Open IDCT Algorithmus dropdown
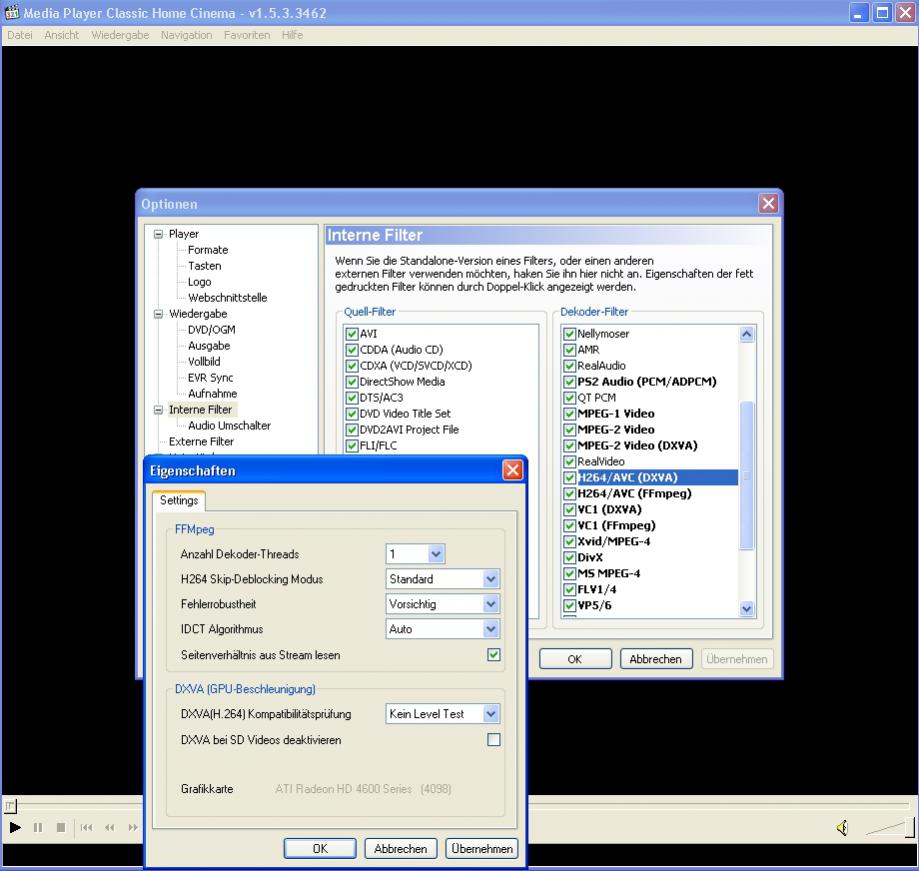Image resolution: width=919 pixels, height=871 pixels. 491,629
